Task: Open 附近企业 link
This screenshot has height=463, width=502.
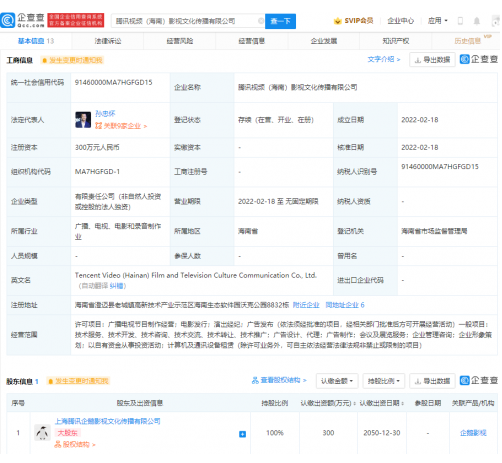Action: pyautogui.click(x=306, y=305)
